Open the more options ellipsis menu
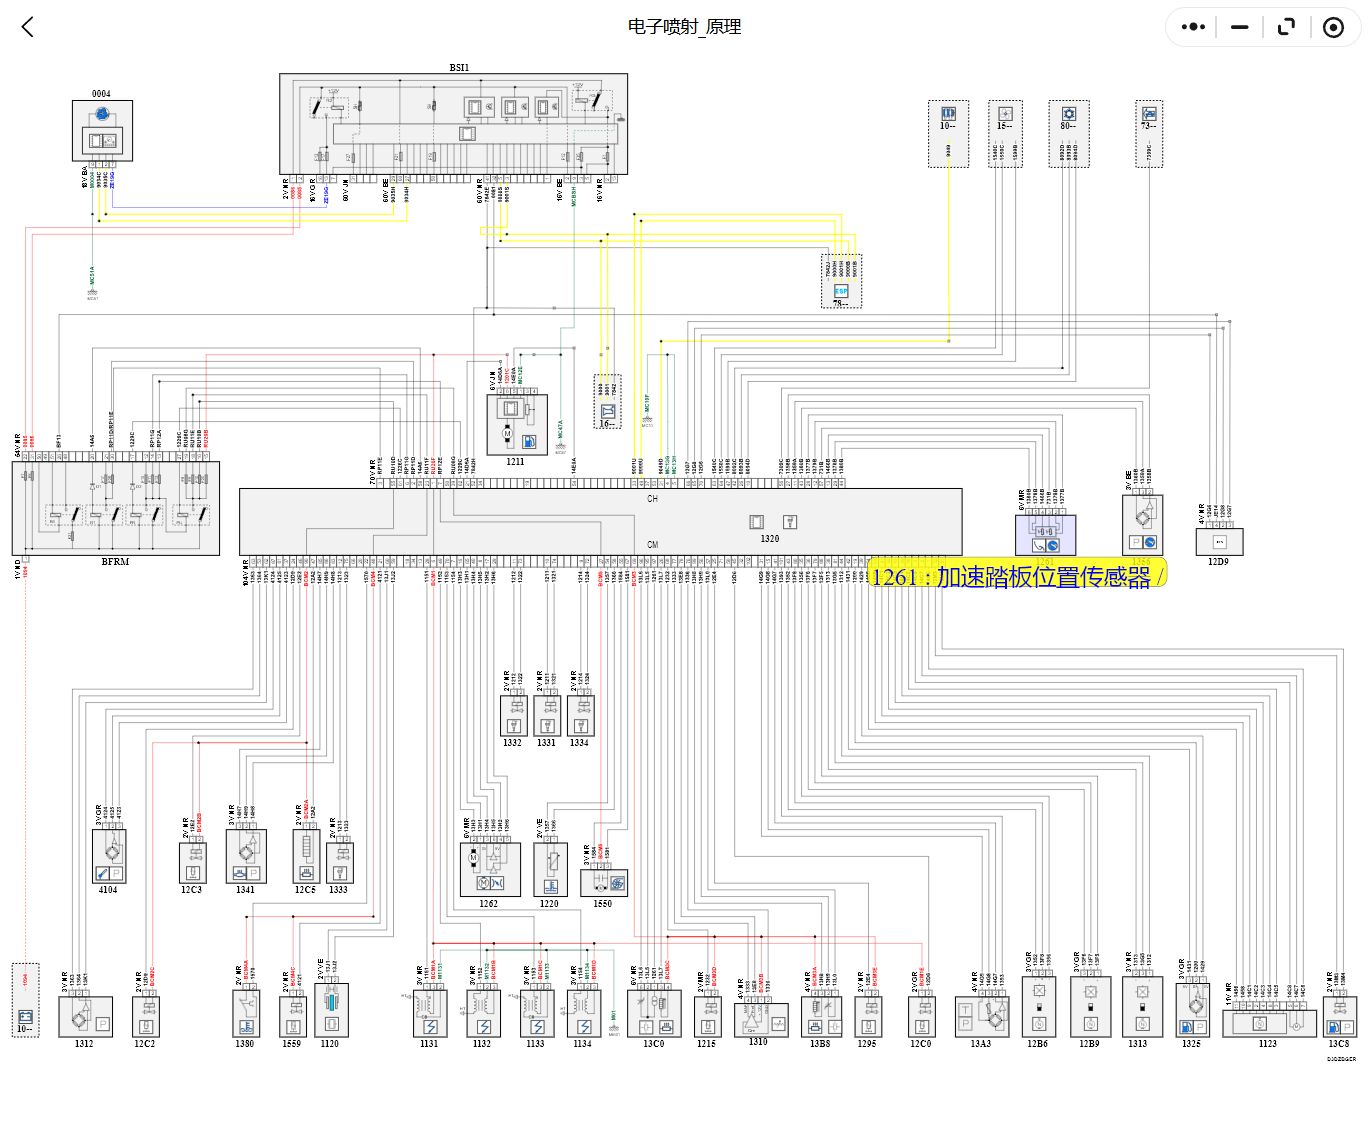The width and height of the screenshot is (1368, 1134). coord(1191,27)
